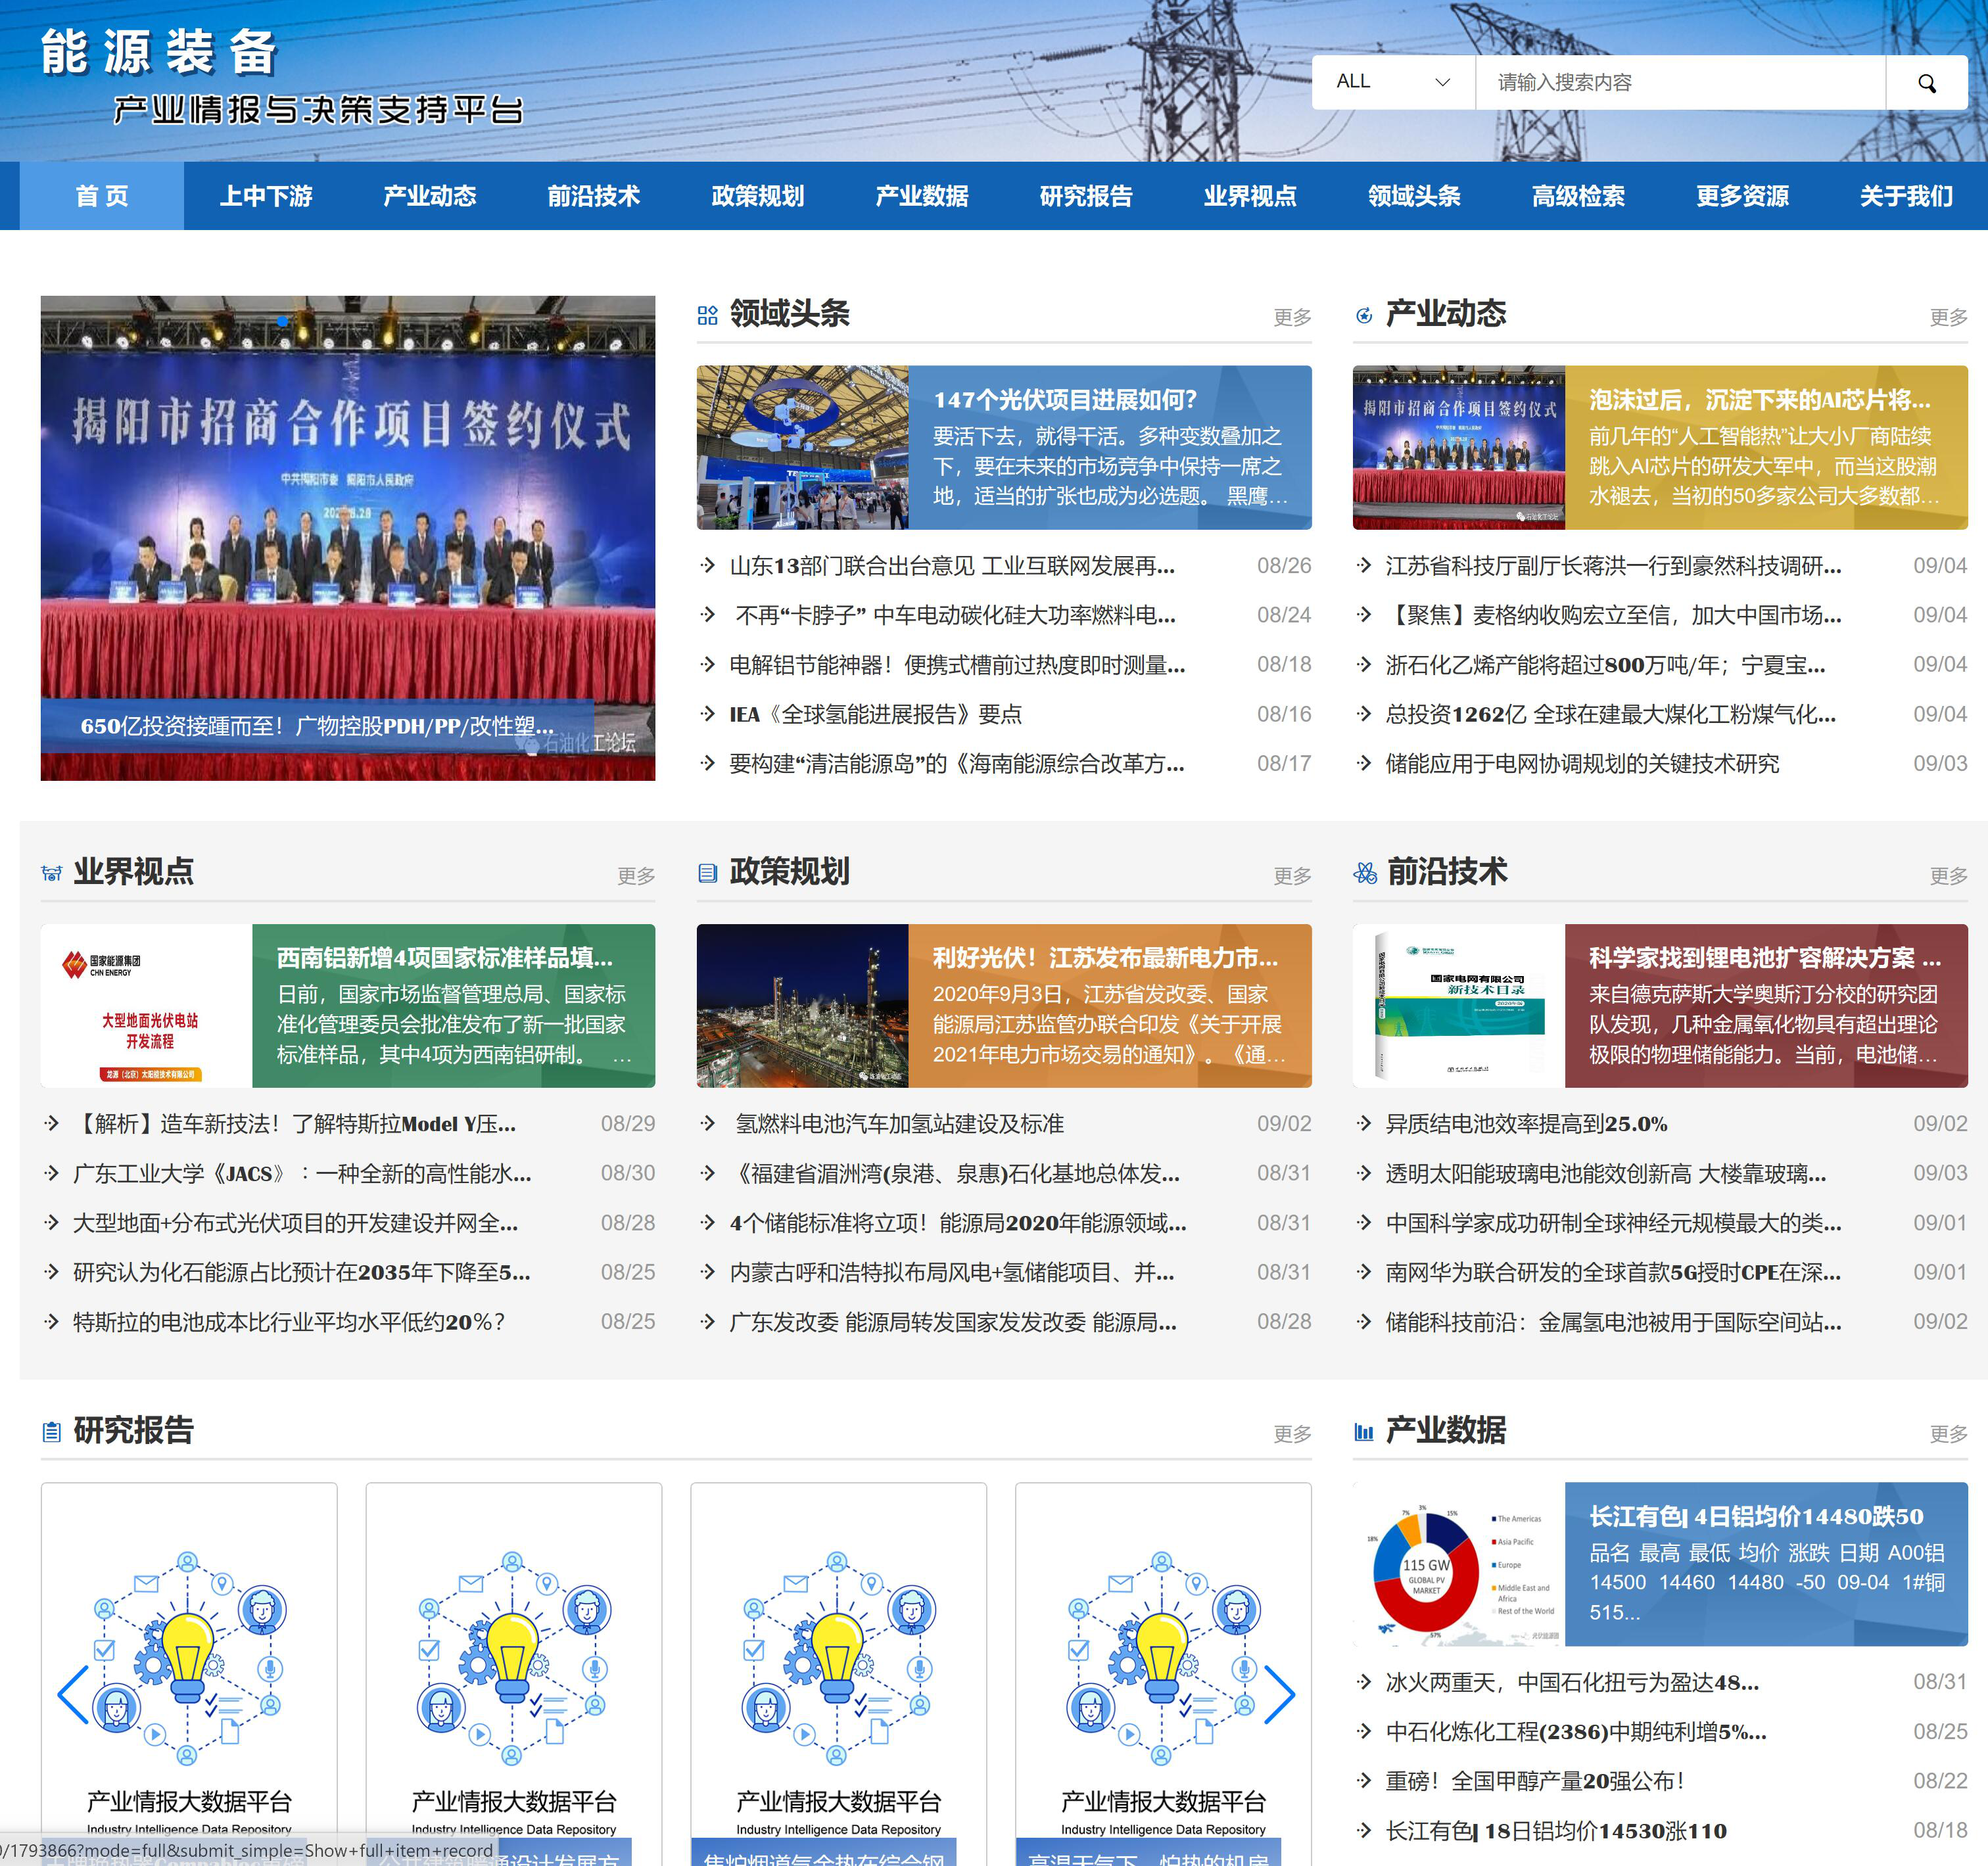Click the carousel indicator dot on banner
Screen dimensions: 1988x1866
point(283,321)
